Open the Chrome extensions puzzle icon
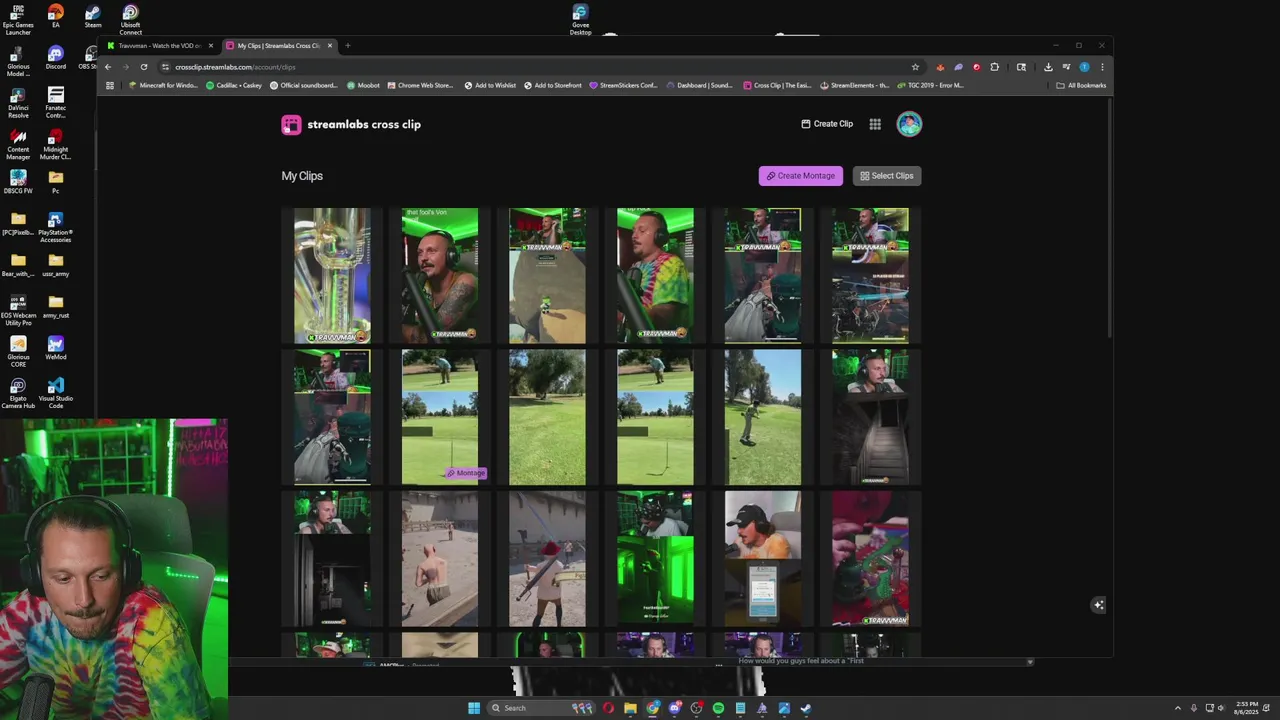The width and height of the screenshot is (1280, 720). click(x=995, y=67)
